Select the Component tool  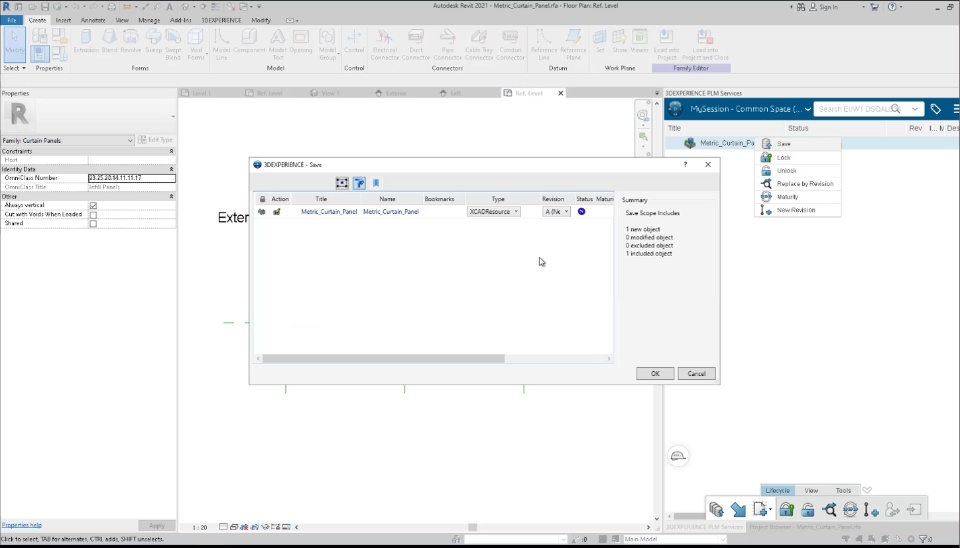pos(249,41)
